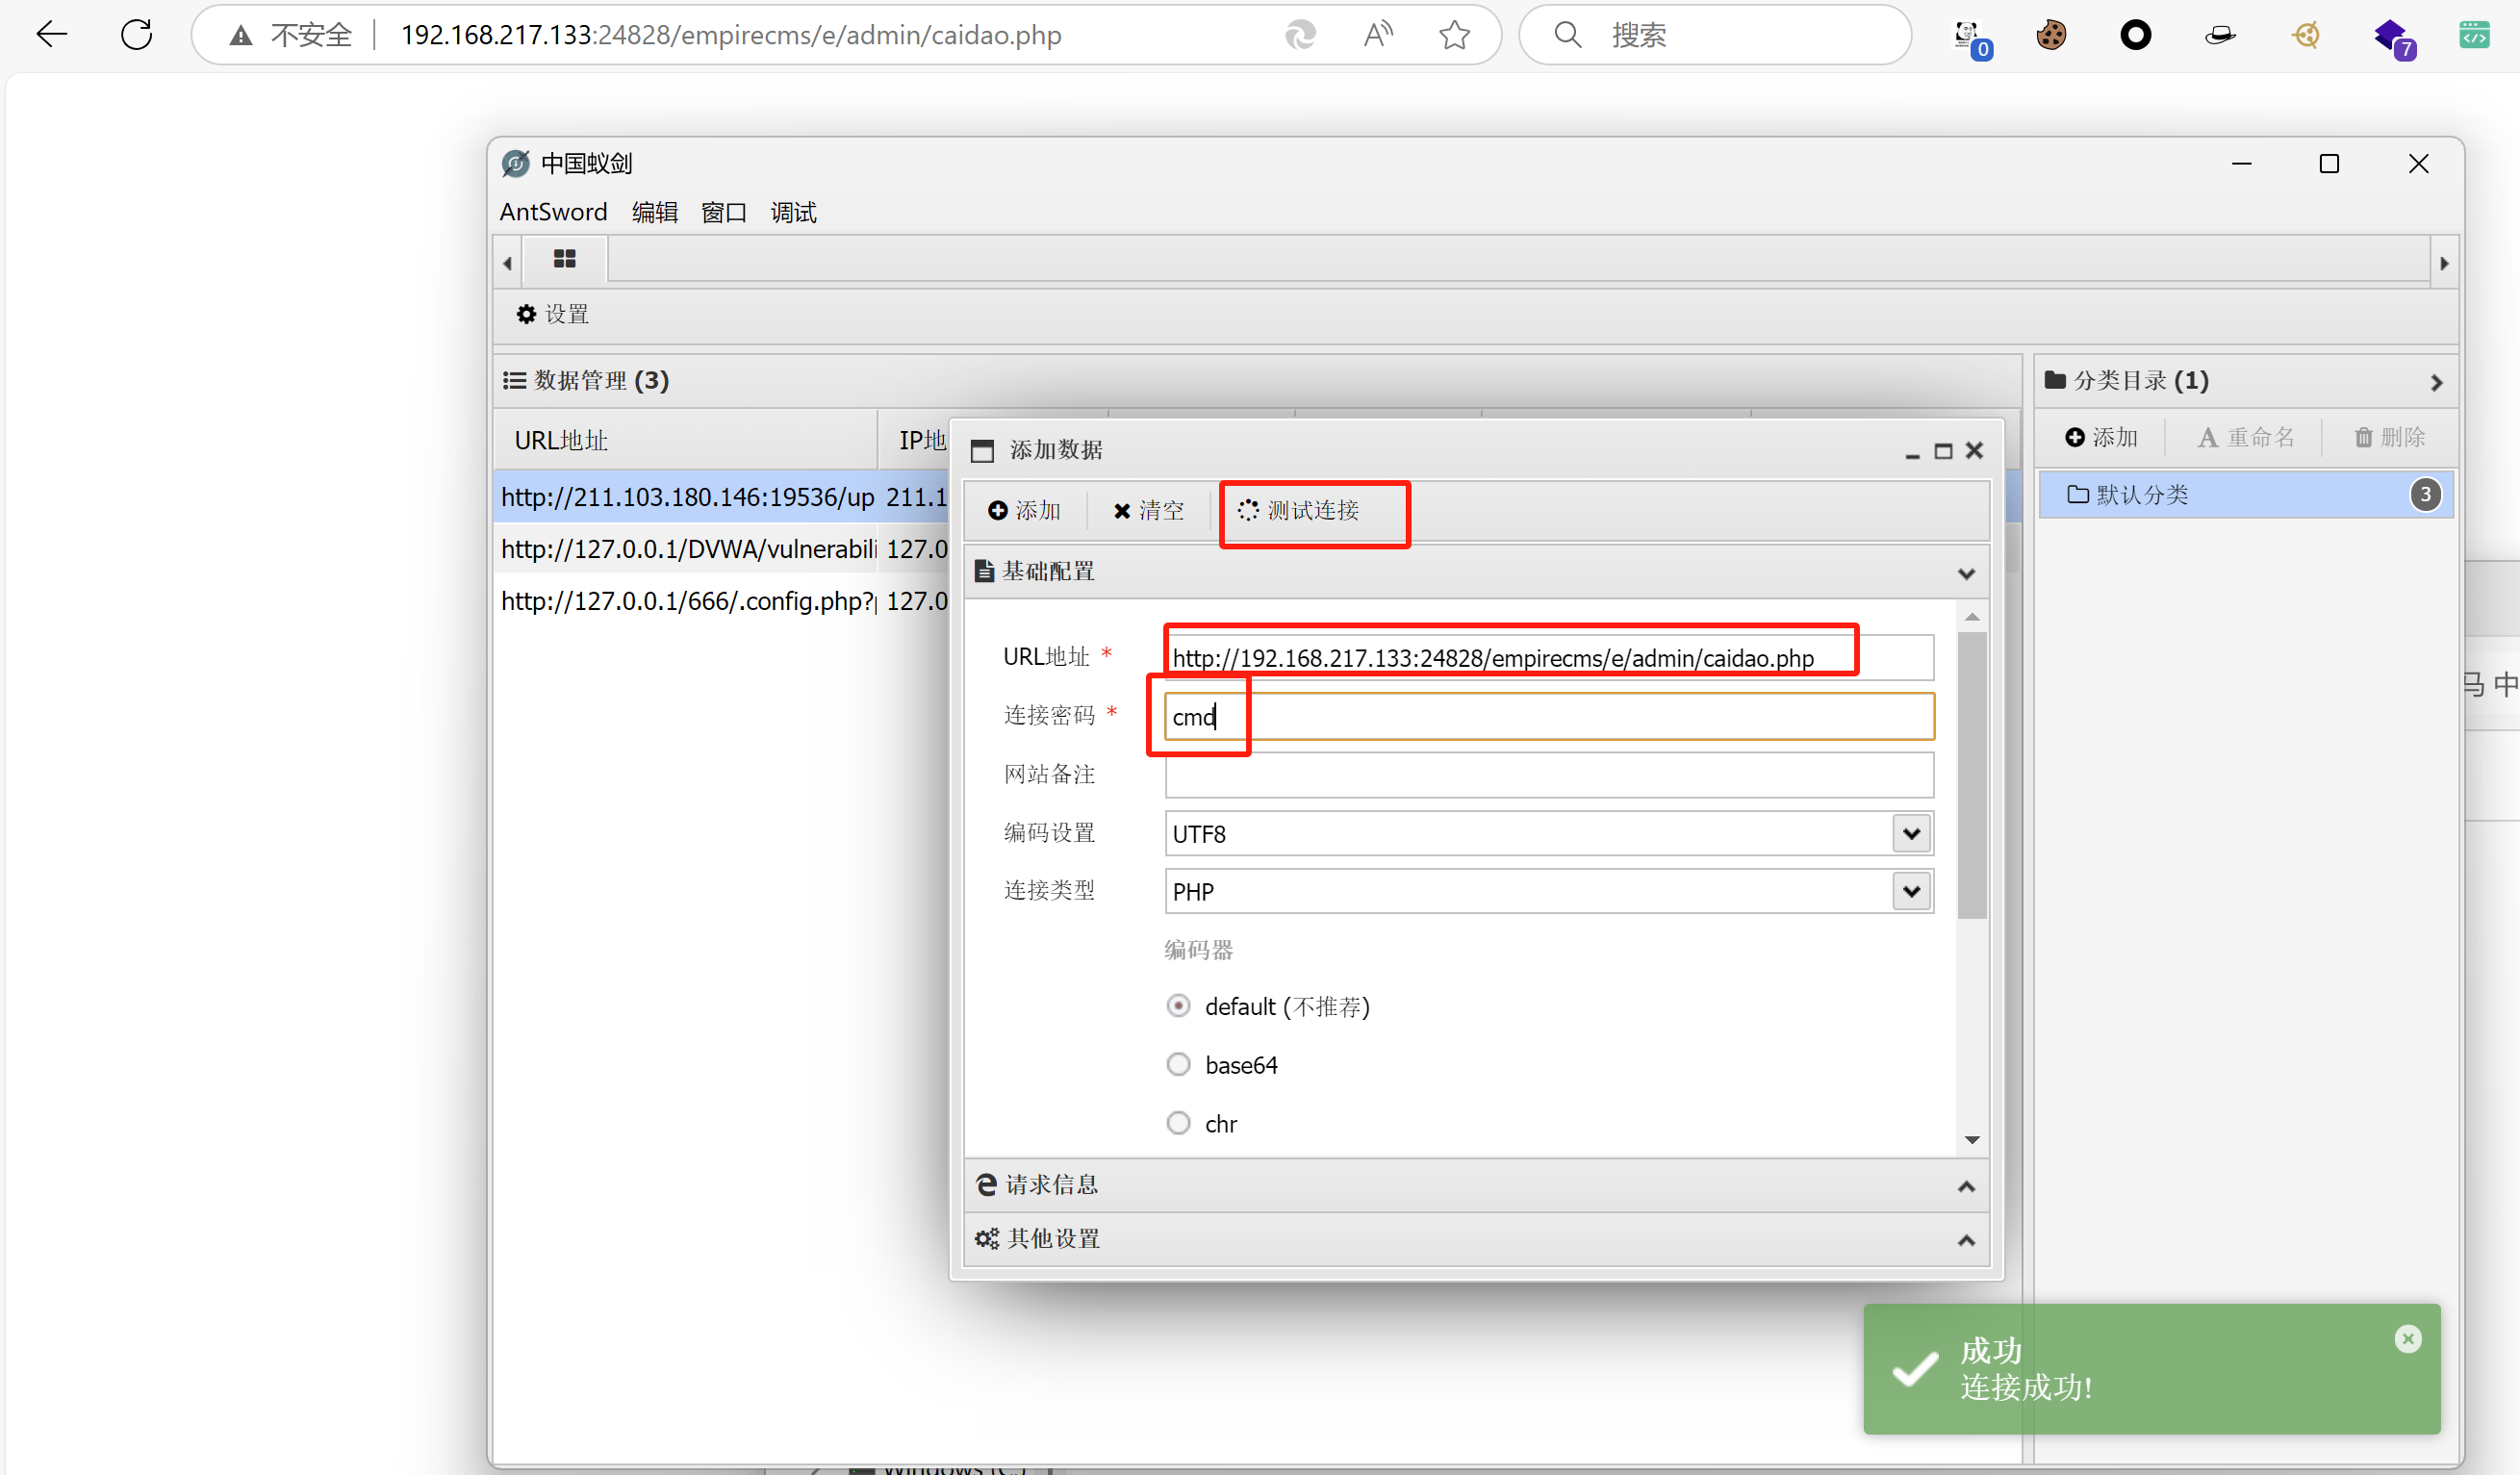The image size is (2520, 1475).
Task: Click the 测试连接 spinner button
Action: pos(1298,511)
